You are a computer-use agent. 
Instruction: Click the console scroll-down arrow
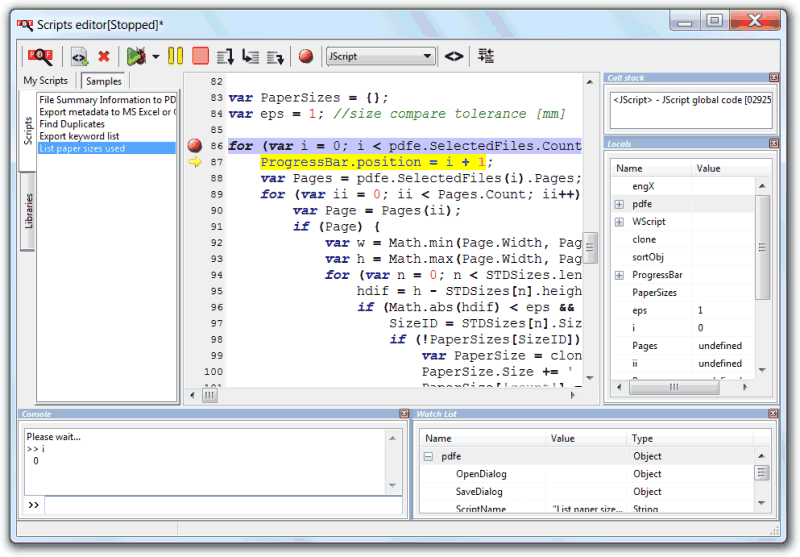(392, 485)
